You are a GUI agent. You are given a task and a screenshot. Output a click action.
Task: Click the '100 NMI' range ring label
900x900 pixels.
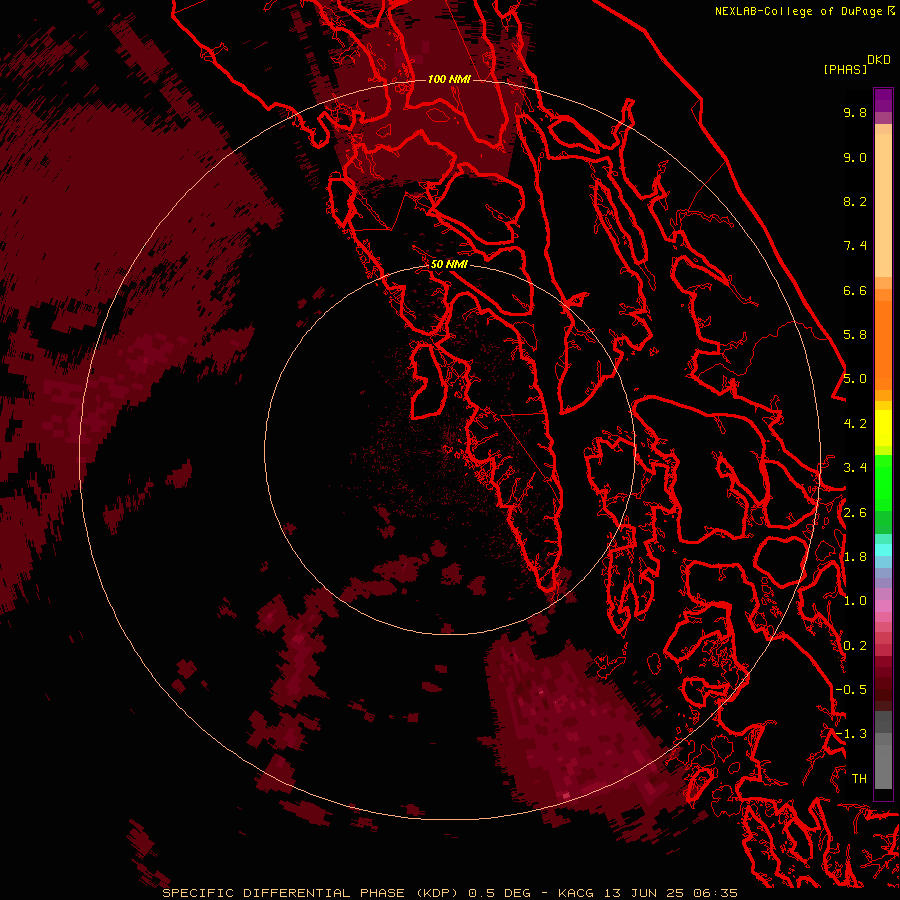(449, 79)
